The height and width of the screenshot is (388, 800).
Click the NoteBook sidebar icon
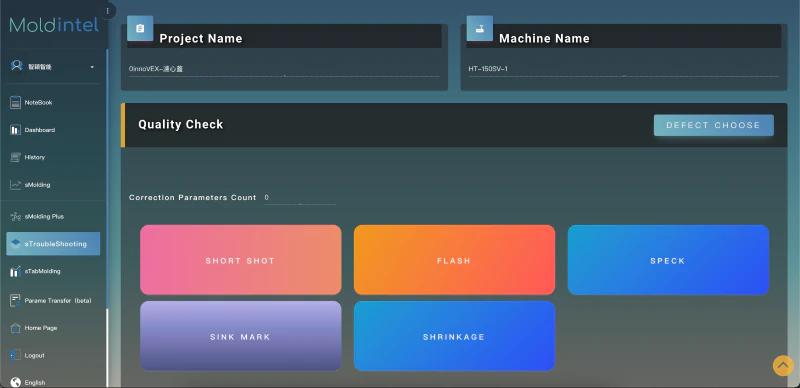(x=15, y=102)
